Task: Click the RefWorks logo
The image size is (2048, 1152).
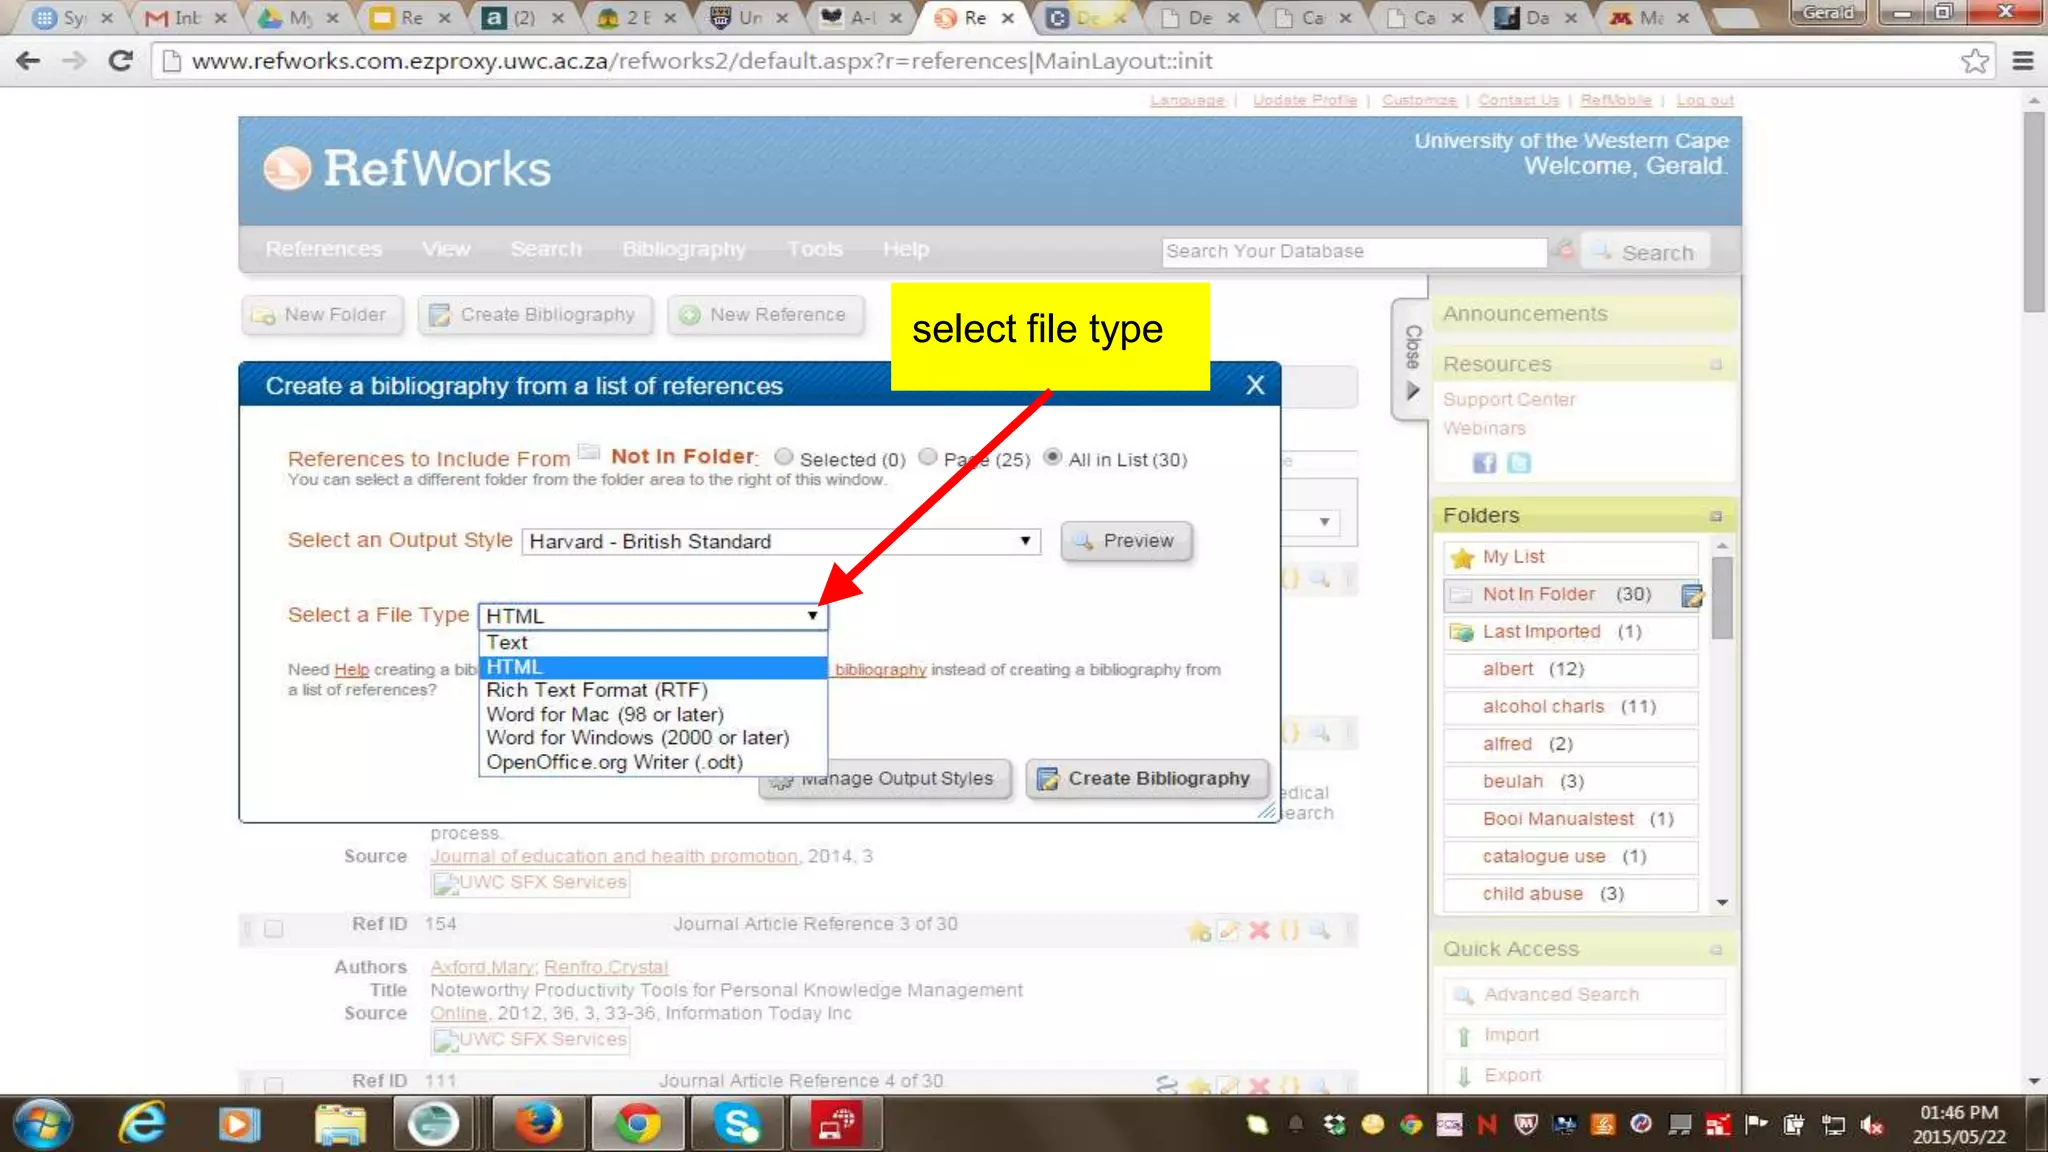Action: [406, 168]
